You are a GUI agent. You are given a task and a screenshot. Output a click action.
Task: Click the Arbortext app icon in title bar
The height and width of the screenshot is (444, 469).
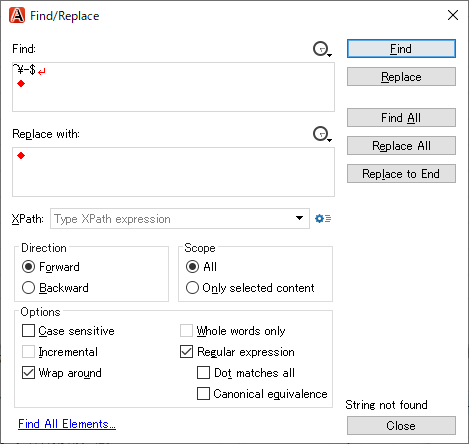(17, 15)
